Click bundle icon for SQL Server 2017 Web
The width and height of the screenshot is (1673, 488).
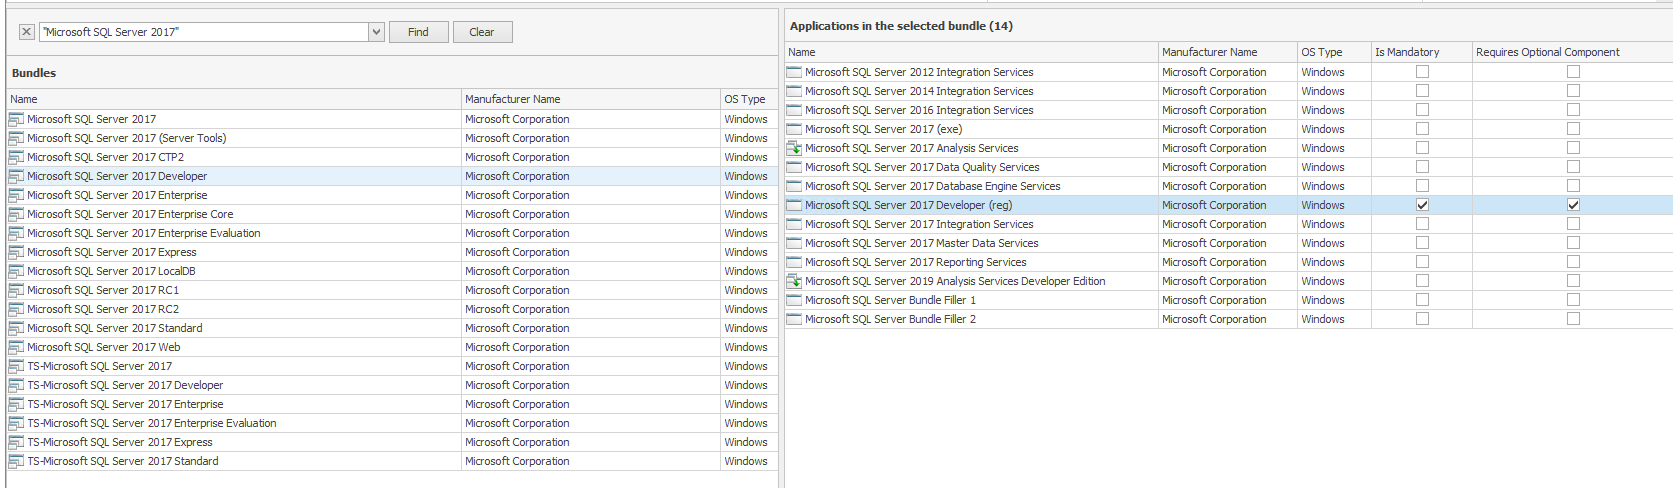click(16, 347)
